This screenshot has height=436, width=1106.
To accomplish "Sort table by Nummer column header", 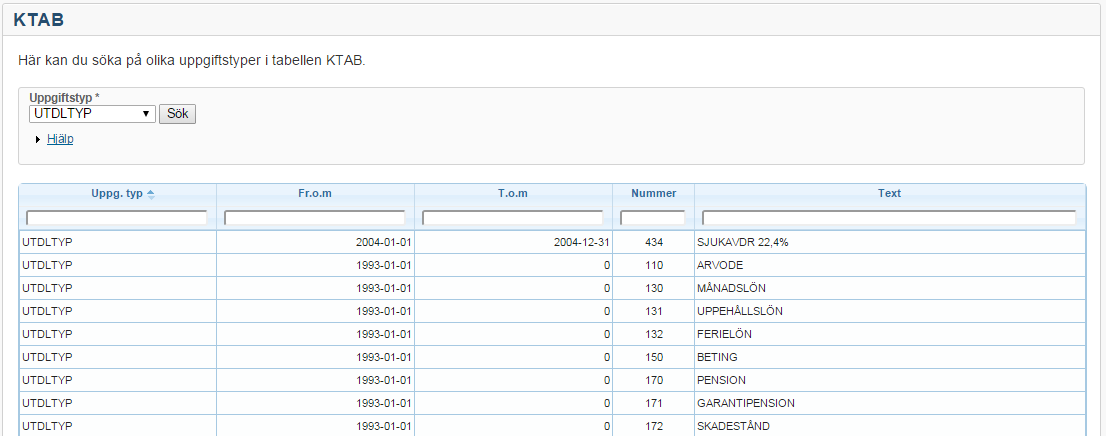I will pyautogui.click(x=653, y=194).
